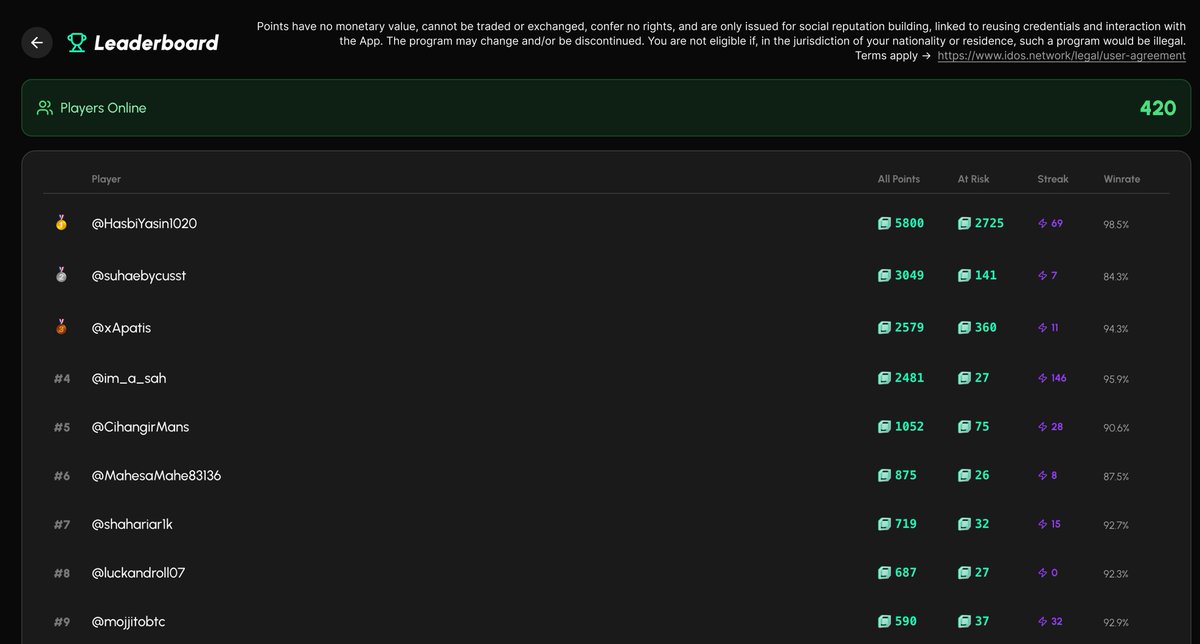Click the rank label #6

[x=62, y=476]
